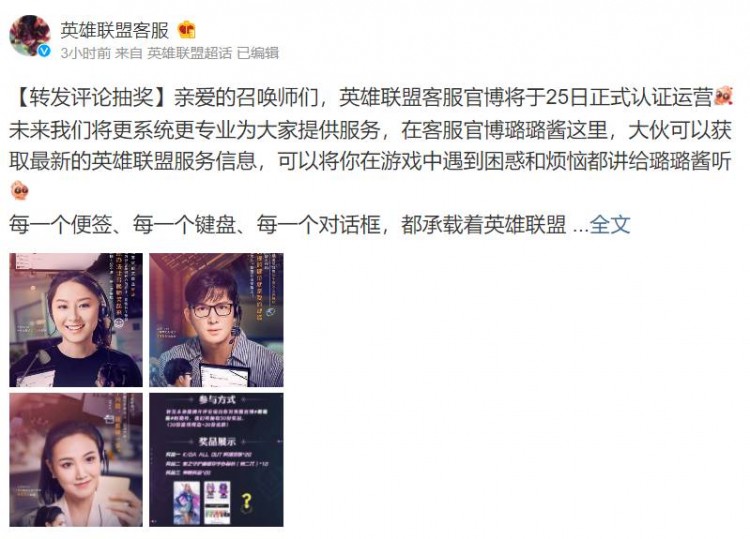This screenshot has height=539, width=750.
Task: Click the yellow question mark prize icon
Action: (x=246, y=501)
